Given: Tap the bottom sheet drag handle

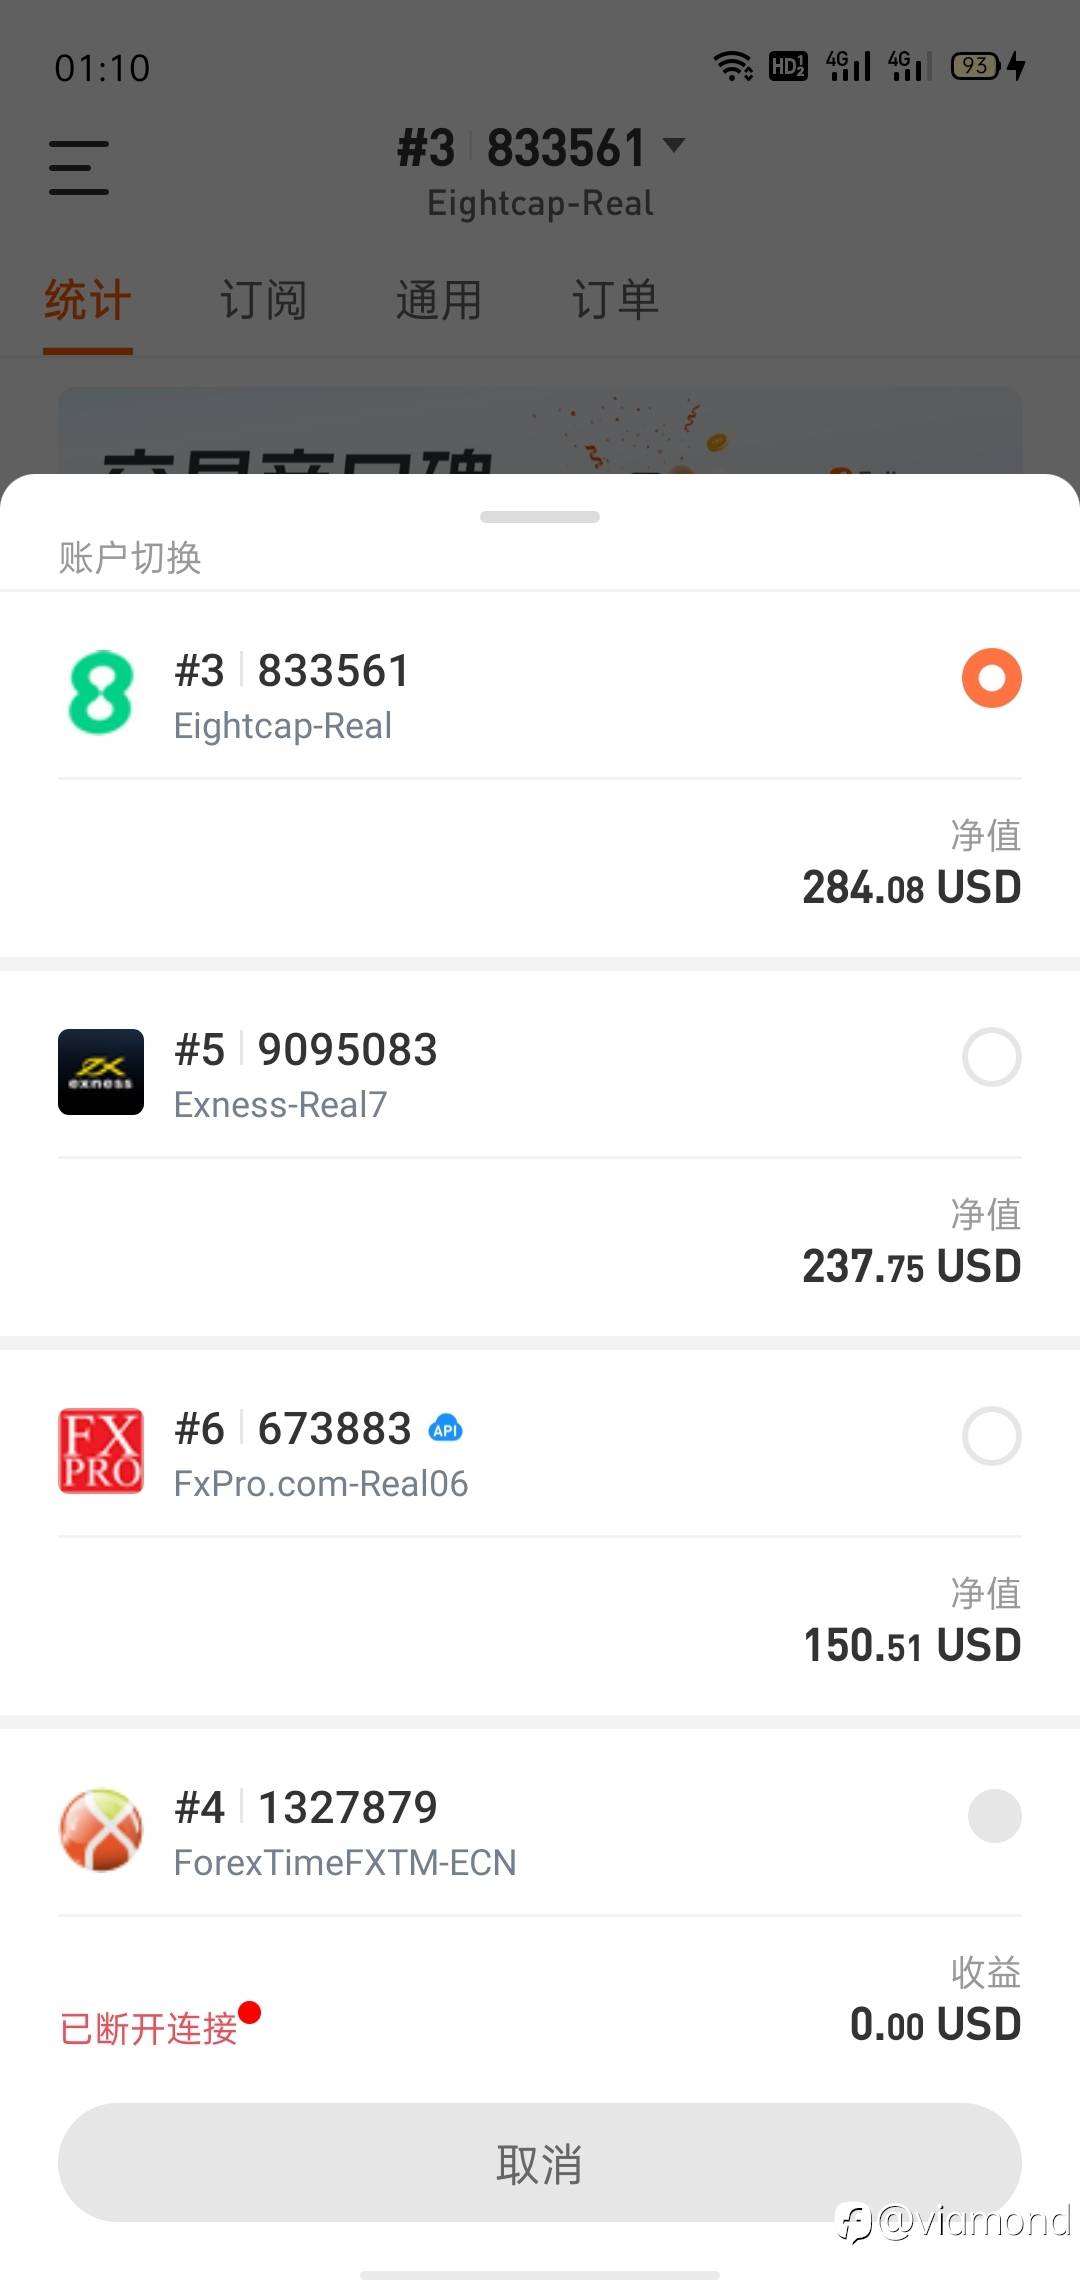Looking at the screenshot, I should (540, 517).
